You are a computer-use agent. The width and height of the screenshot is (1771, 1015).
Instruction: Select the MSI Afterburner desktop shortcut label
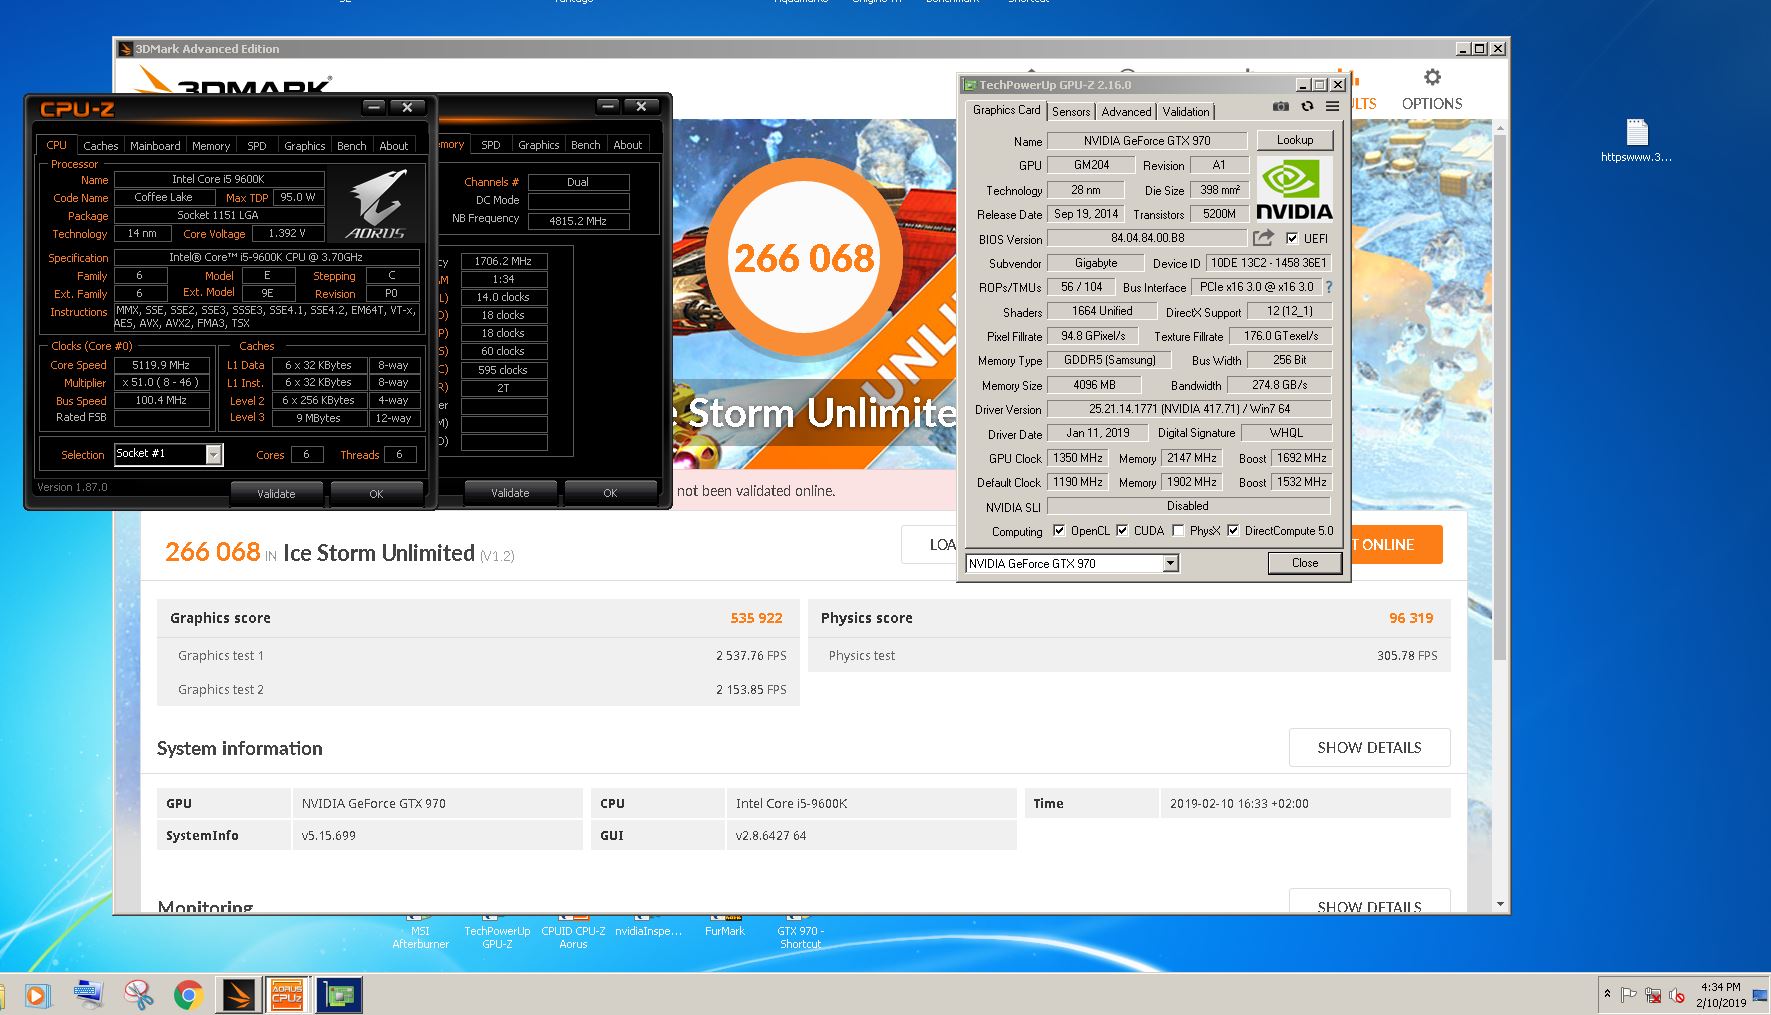[420, 937]
